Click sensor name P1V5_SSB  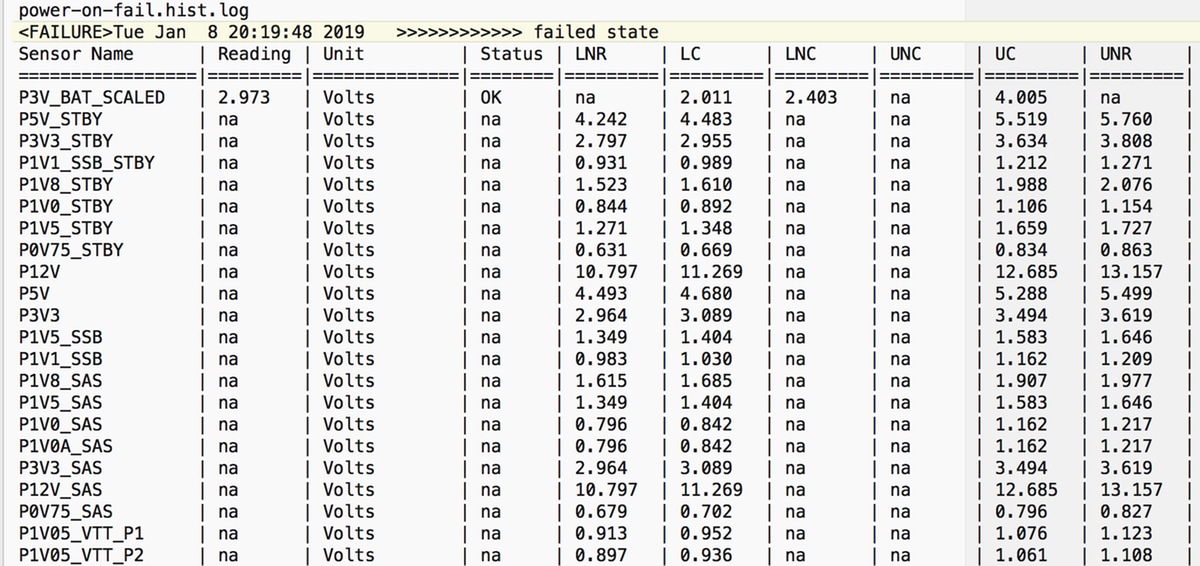60,337
